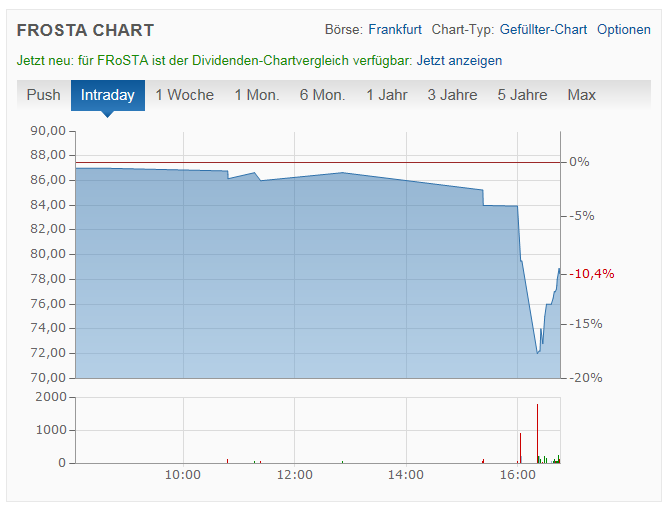Select the 1 Jahr timeframe
The height and width of the screenshot is (512, 672).
386,95
